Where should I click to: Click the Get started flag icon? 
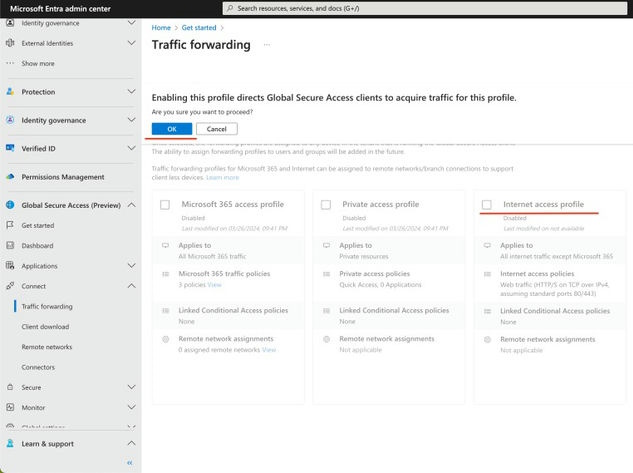10,225
